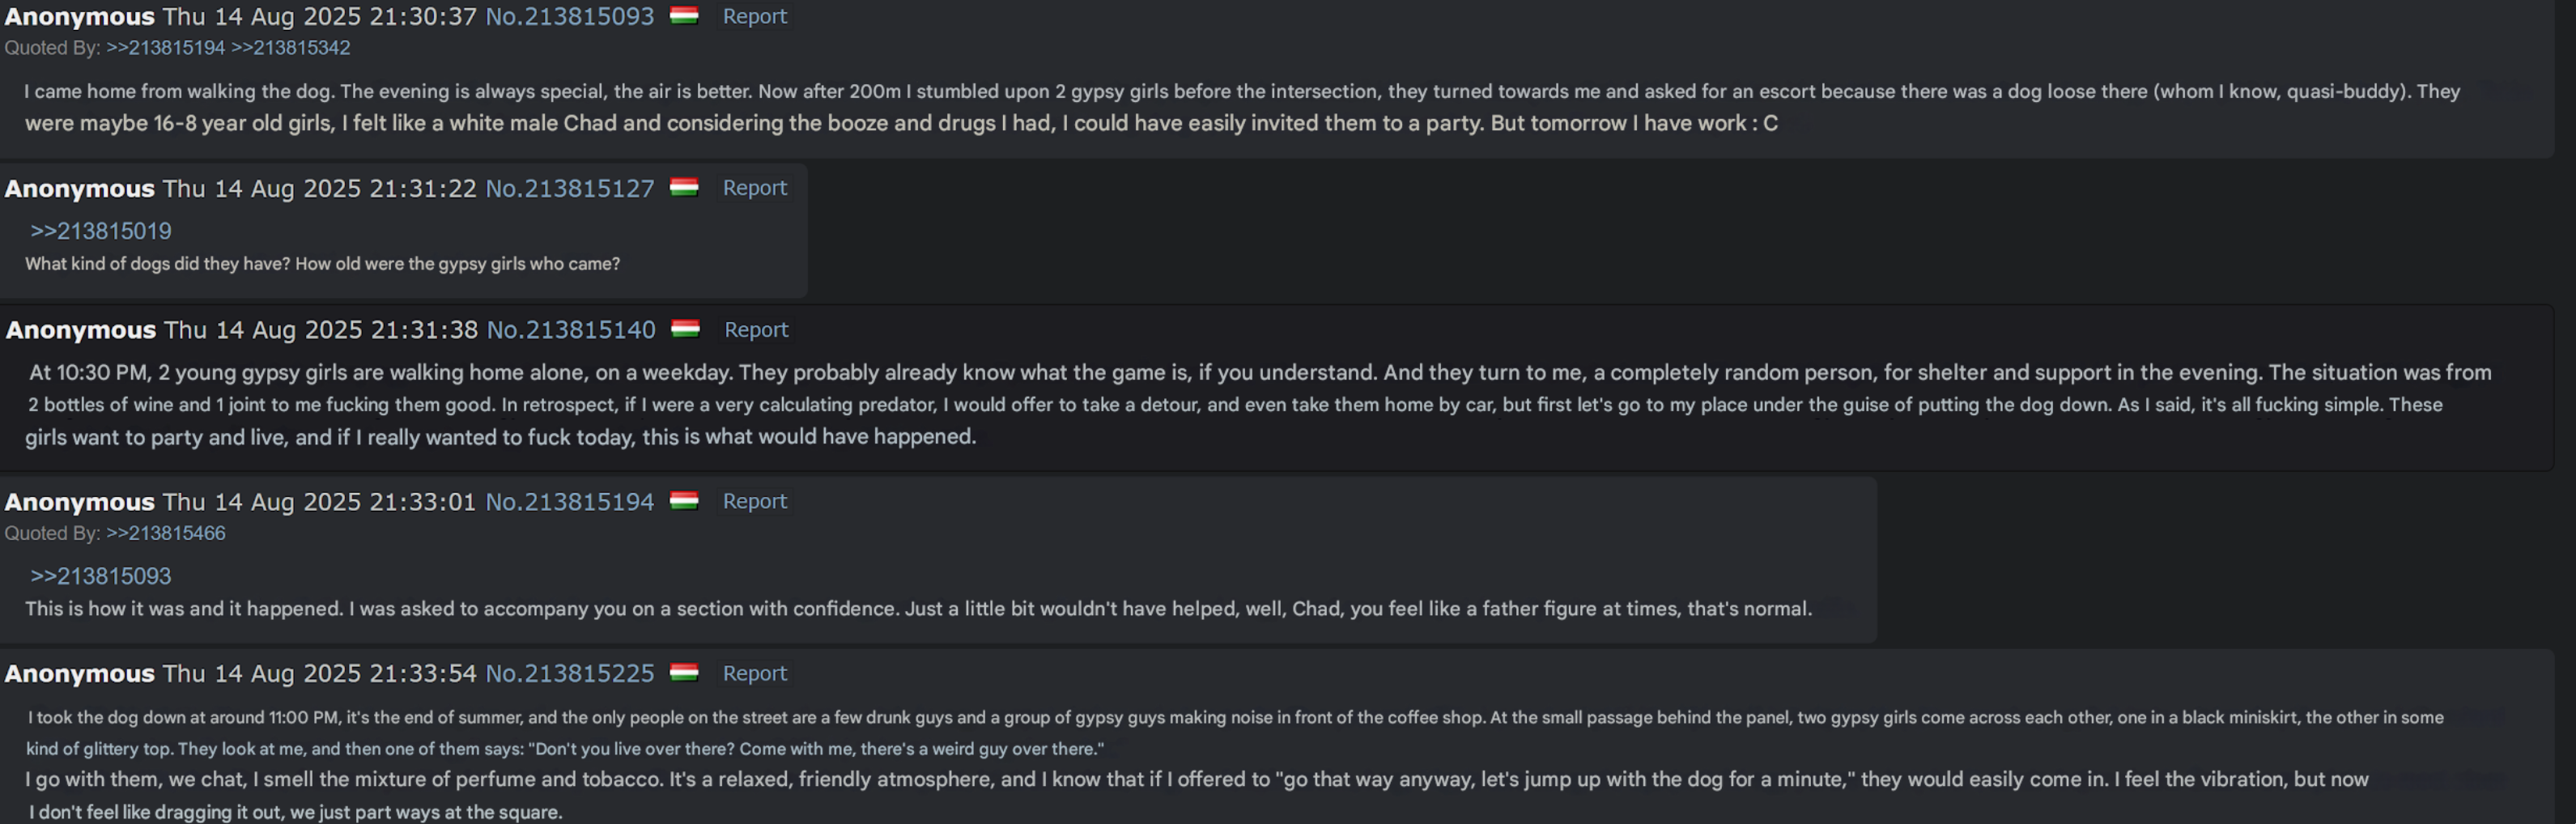Report post No.213815127

[x=754, y=188]
